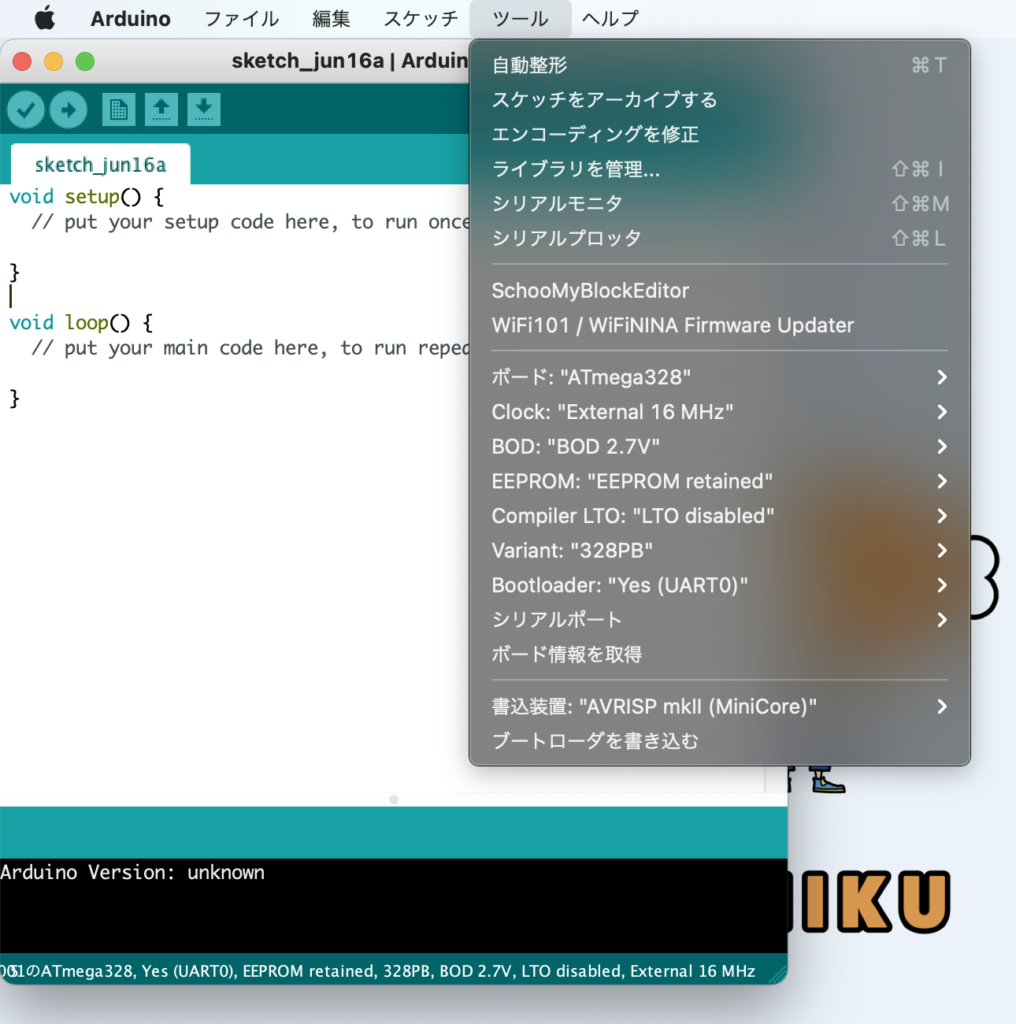This screenshot has height=1024, width=1016.
Task: Click the Upload arrow toolbar icon
Action: [69, 109]
